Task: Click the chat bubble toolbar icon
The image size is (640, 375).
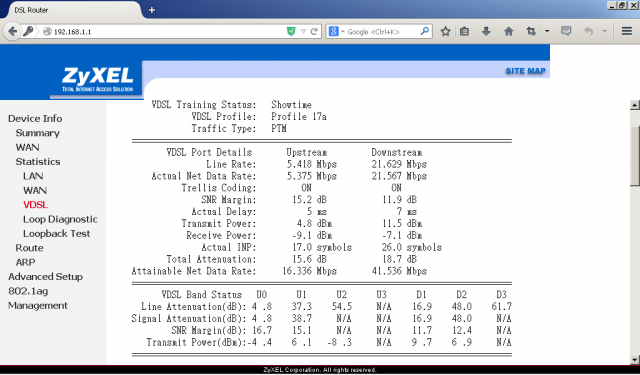Action: [x=566, y=31]
